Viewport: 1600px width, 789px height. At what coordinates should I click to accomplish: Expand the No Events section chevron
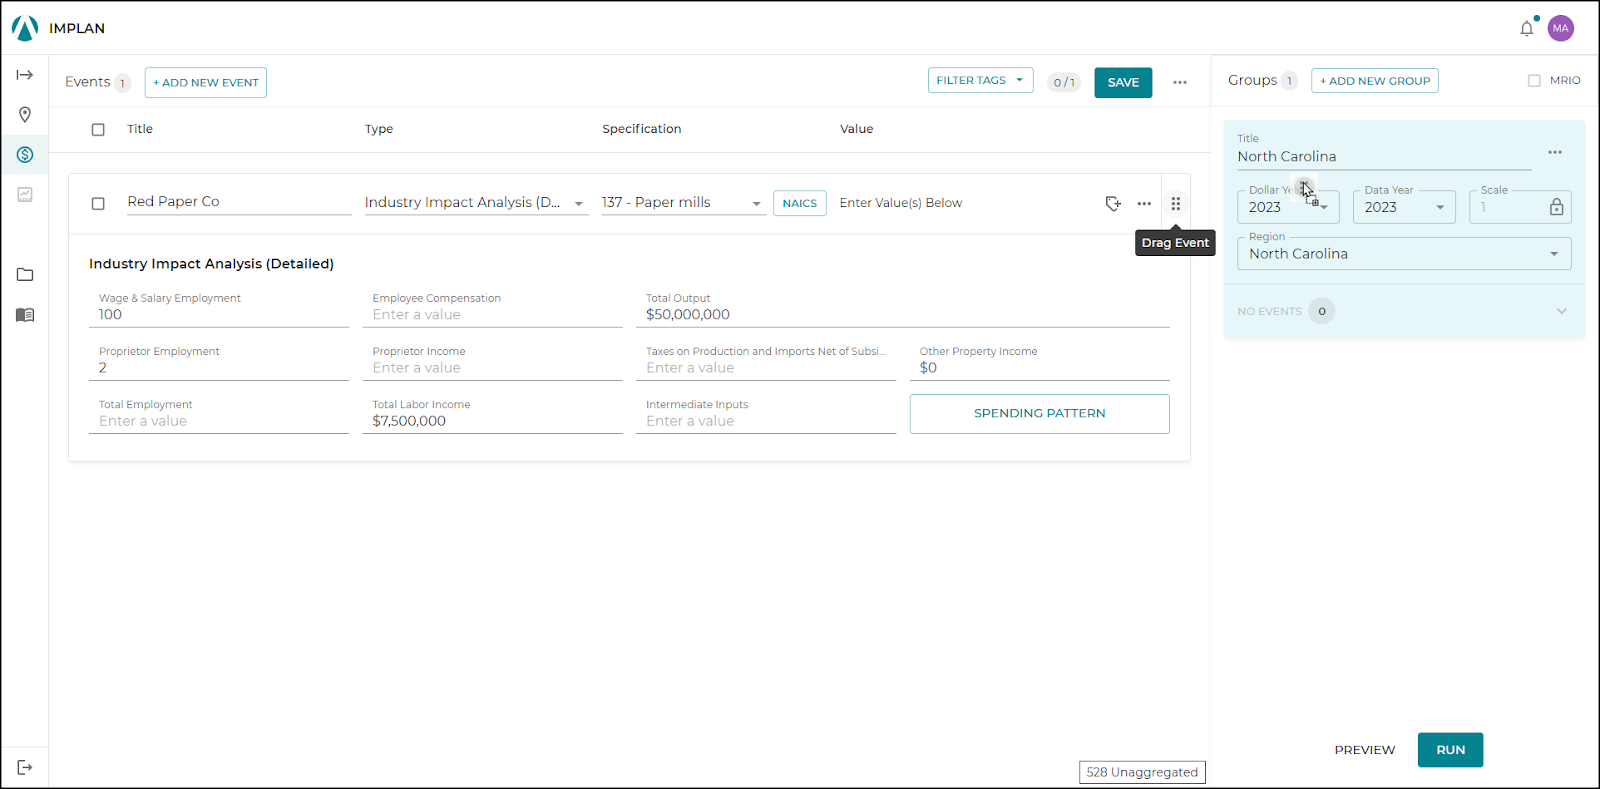pos(1561,311)
